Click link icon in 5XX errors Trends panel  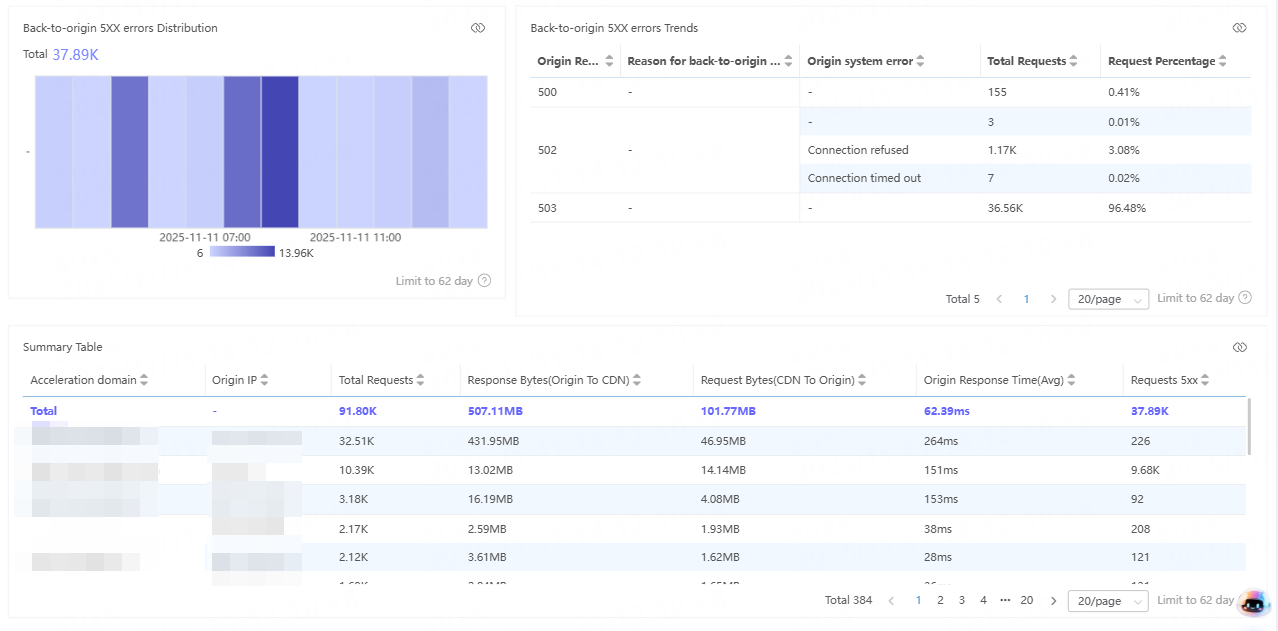[1239, 28]
